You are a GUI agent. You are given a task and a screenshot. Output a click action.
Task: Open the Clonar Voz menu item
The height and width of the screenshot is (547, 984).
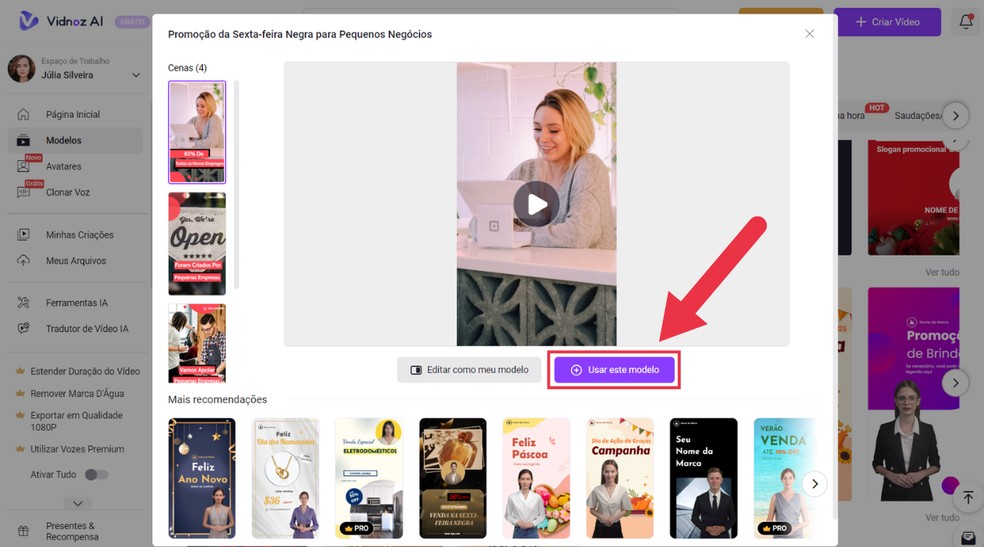pos(75,192)
